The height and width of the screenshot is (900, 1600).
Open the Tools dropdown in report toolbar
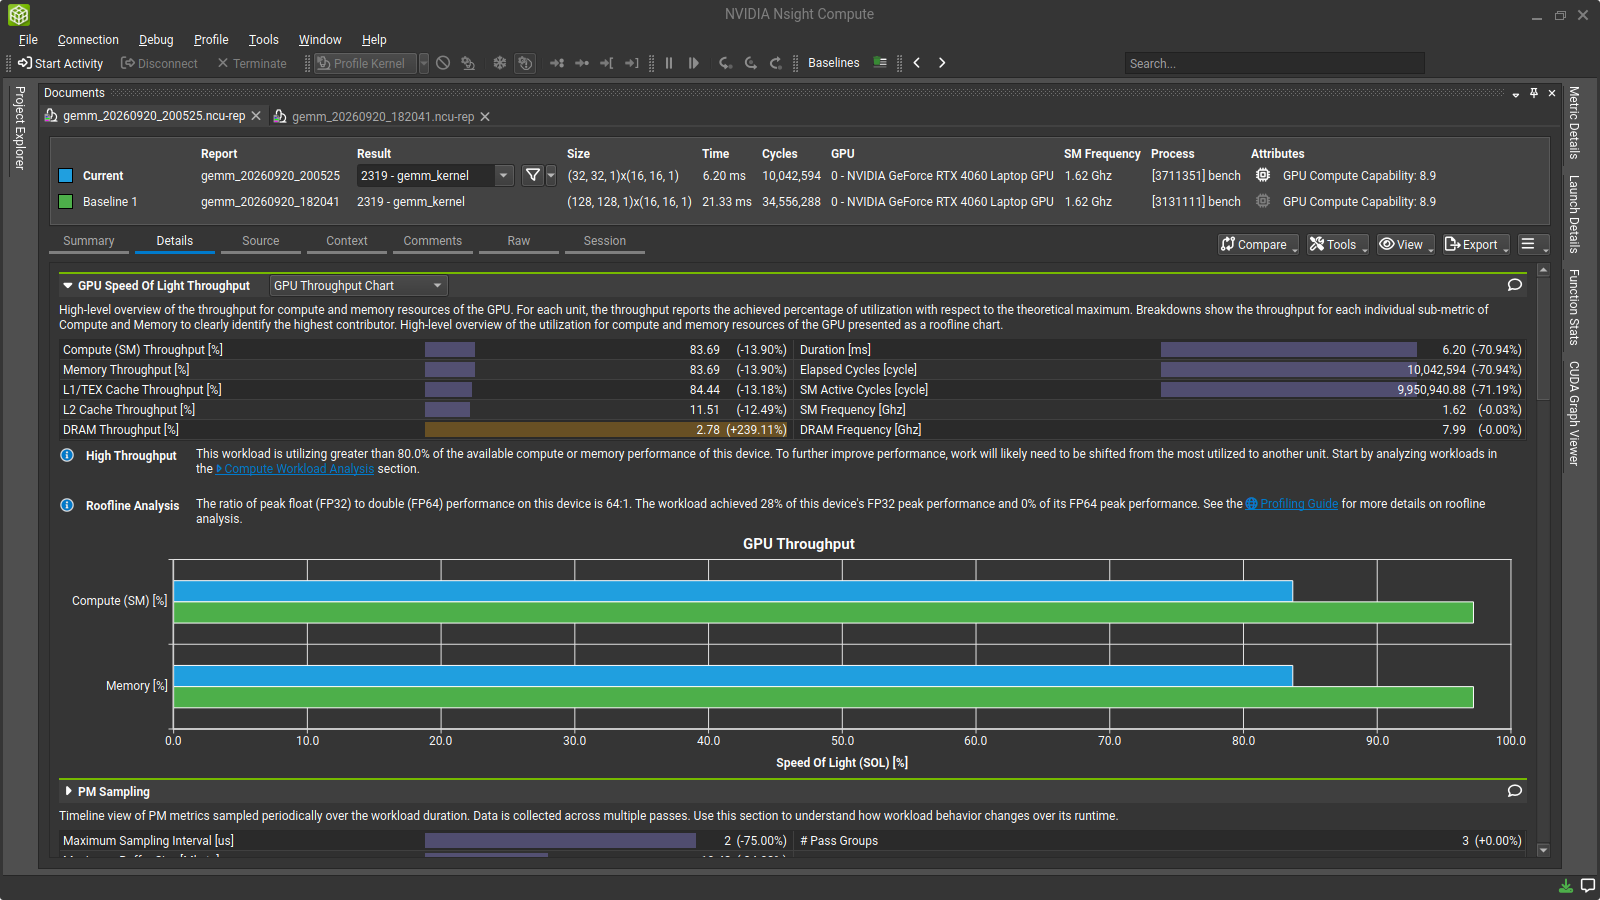(1338, 244)
